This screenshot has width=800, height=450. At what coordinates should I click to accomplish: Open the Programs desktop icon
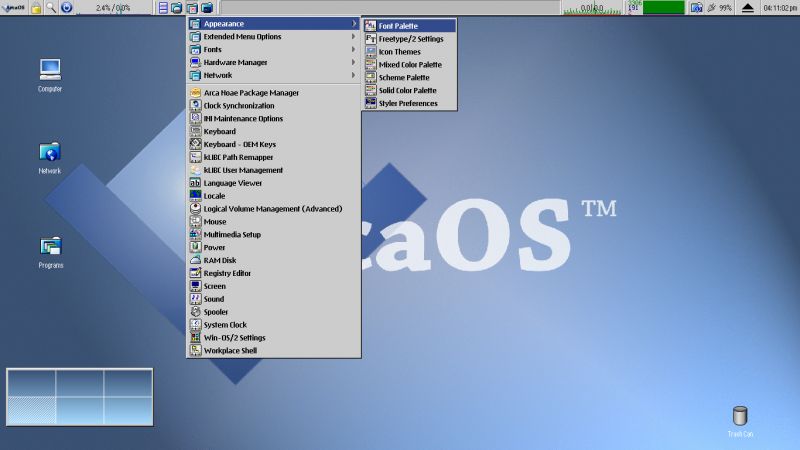[x=51, y=253]
